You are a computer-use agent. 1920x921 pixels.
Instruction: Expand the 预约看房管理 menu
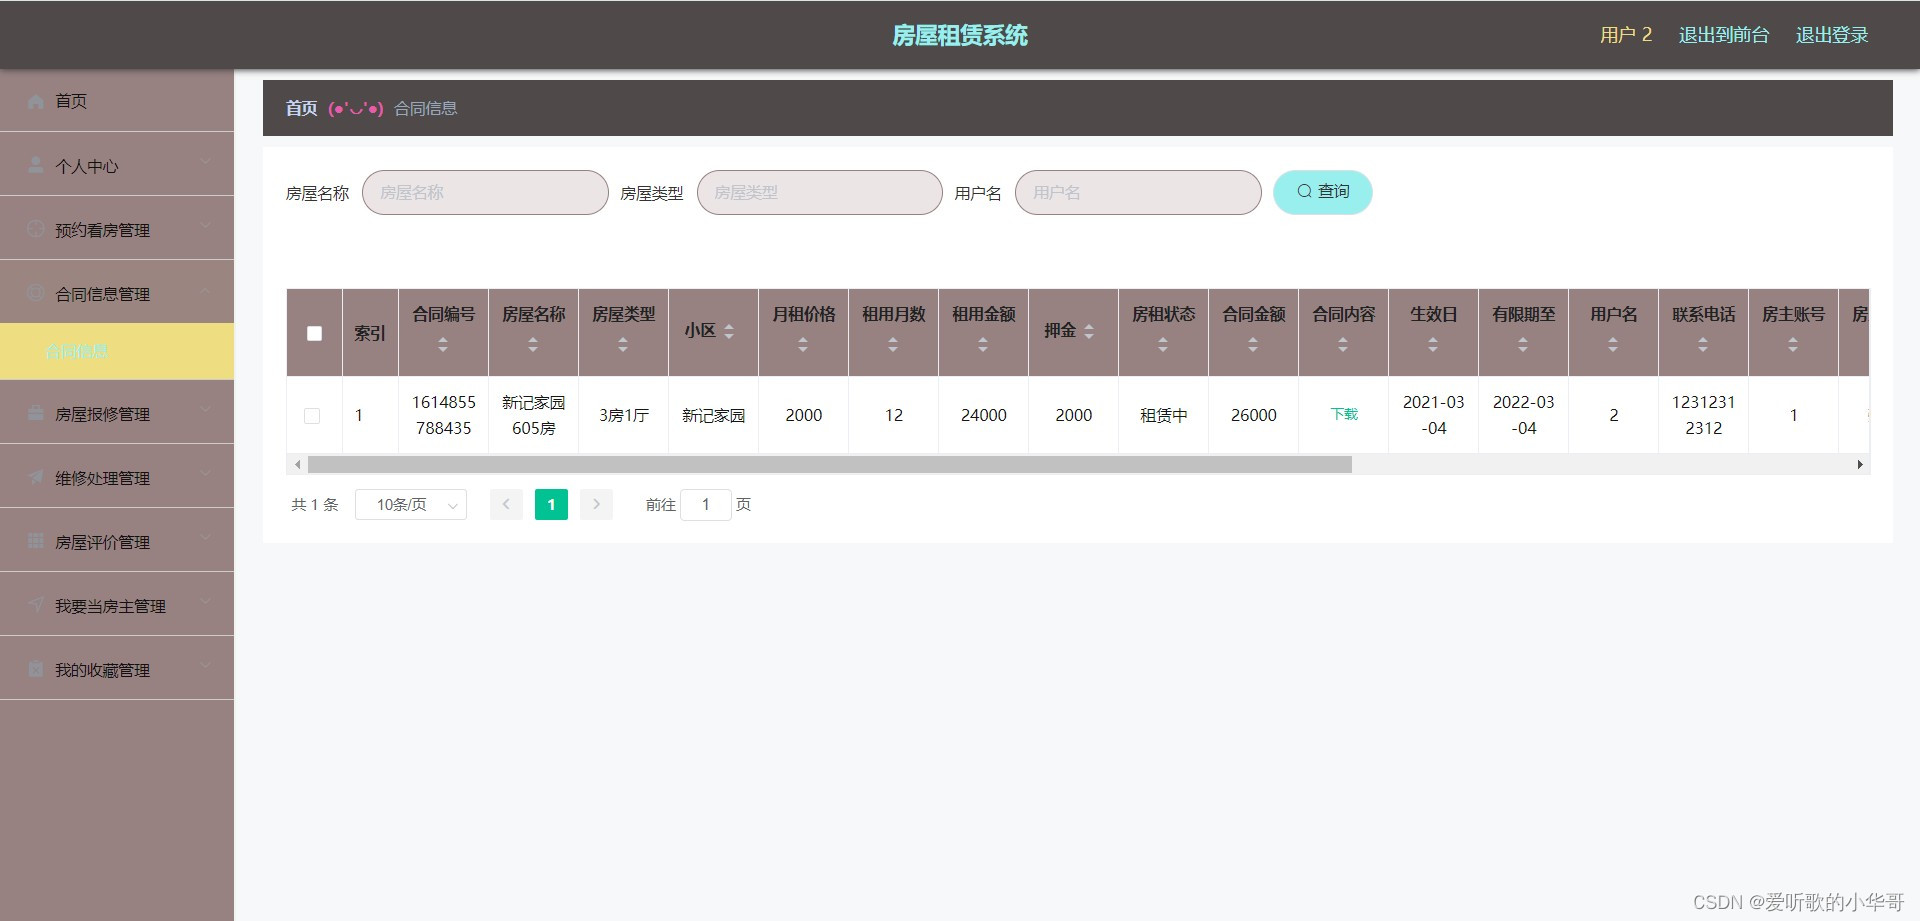coord(204,226)
